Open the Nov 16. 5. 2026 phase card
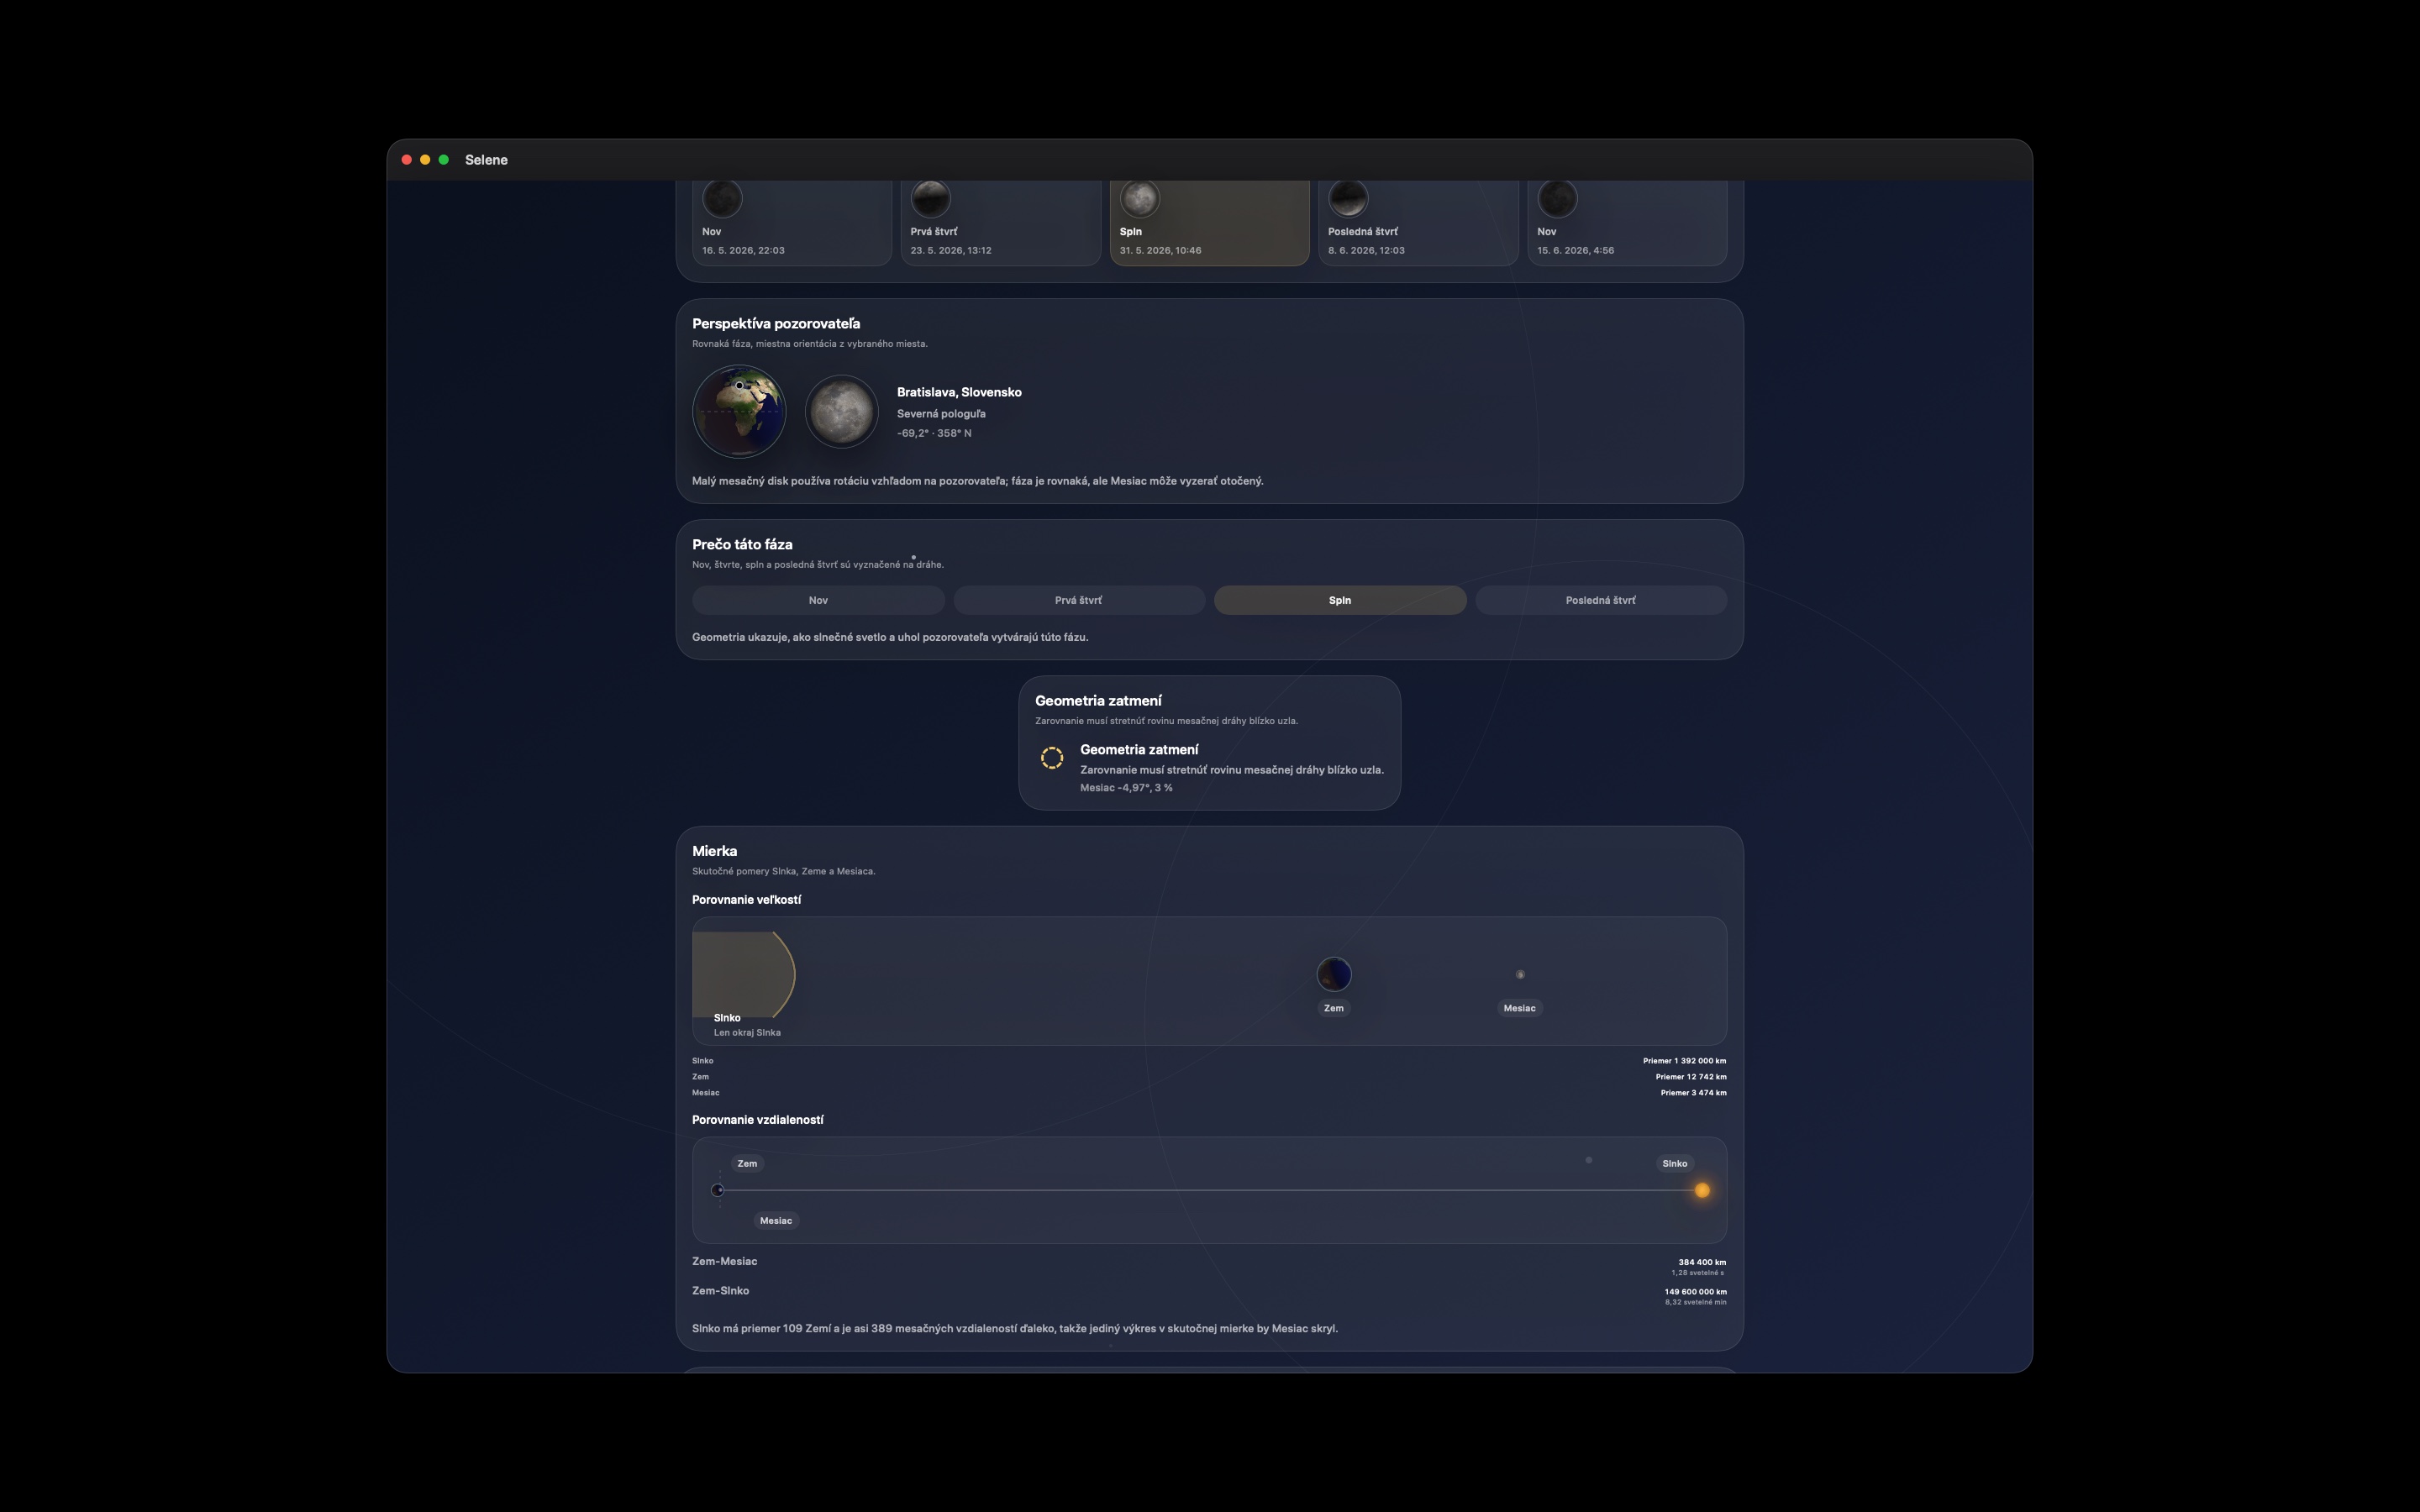The width and height of the screenshot is (2420, 1512). point(791,223)
